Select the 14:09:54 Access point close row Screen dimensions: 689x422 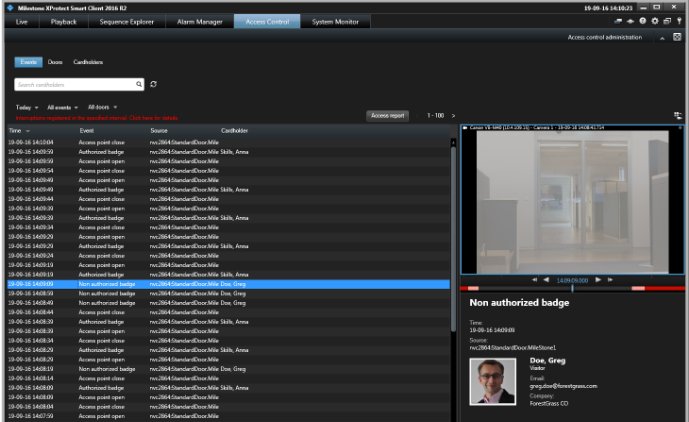[228, 171]
